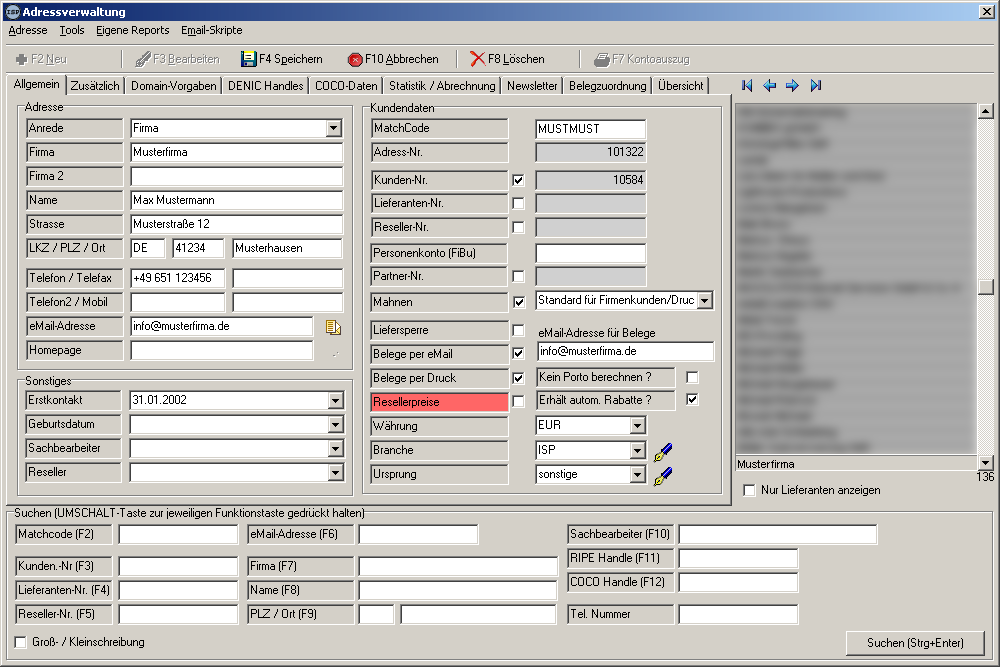Switch to the Domain-Vorgaben tab
This screenshot has width=1000, height=667.
point(173,86)
